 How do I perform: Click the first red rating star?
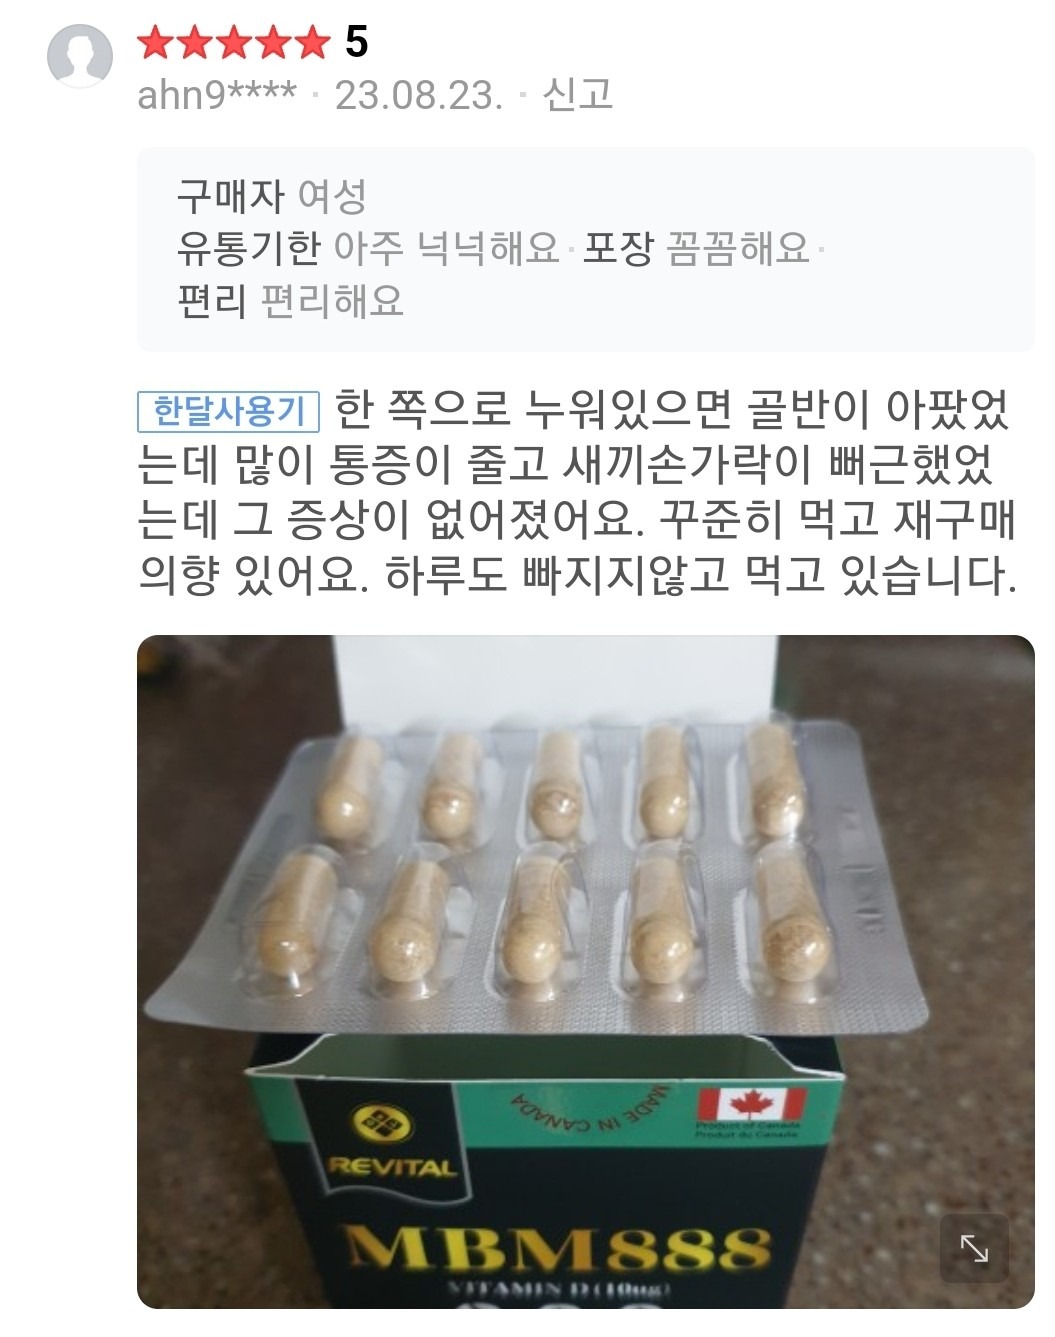154,43
